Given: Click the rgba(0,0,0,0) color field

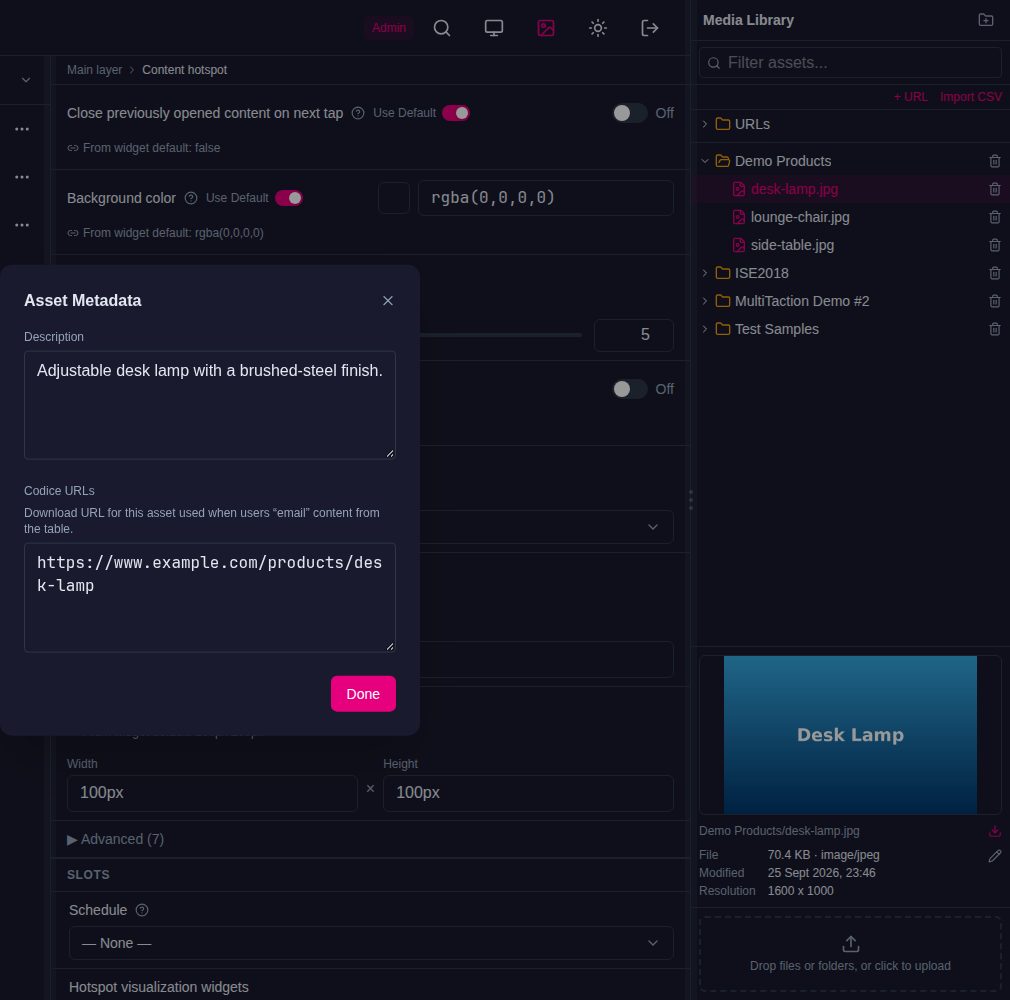Looking at the screenshot, I should click(546, 198).
